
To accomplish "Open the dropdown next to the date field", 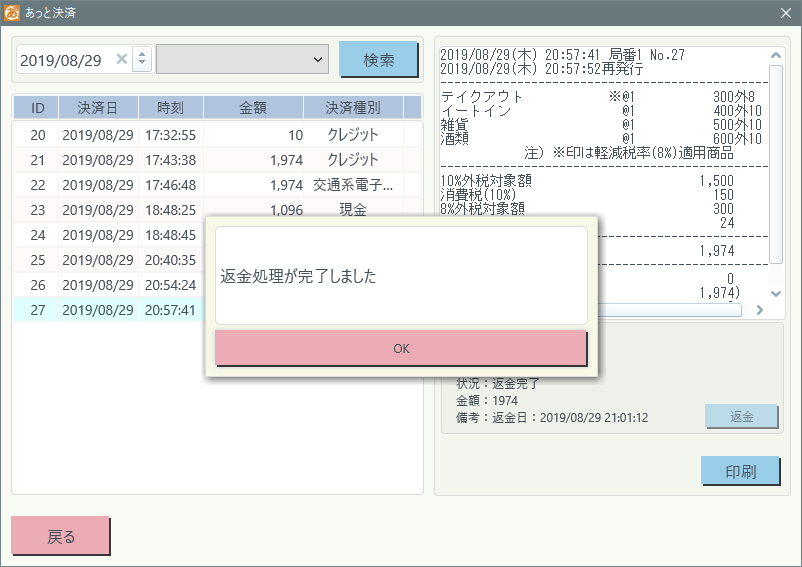I will click(243, 60).
